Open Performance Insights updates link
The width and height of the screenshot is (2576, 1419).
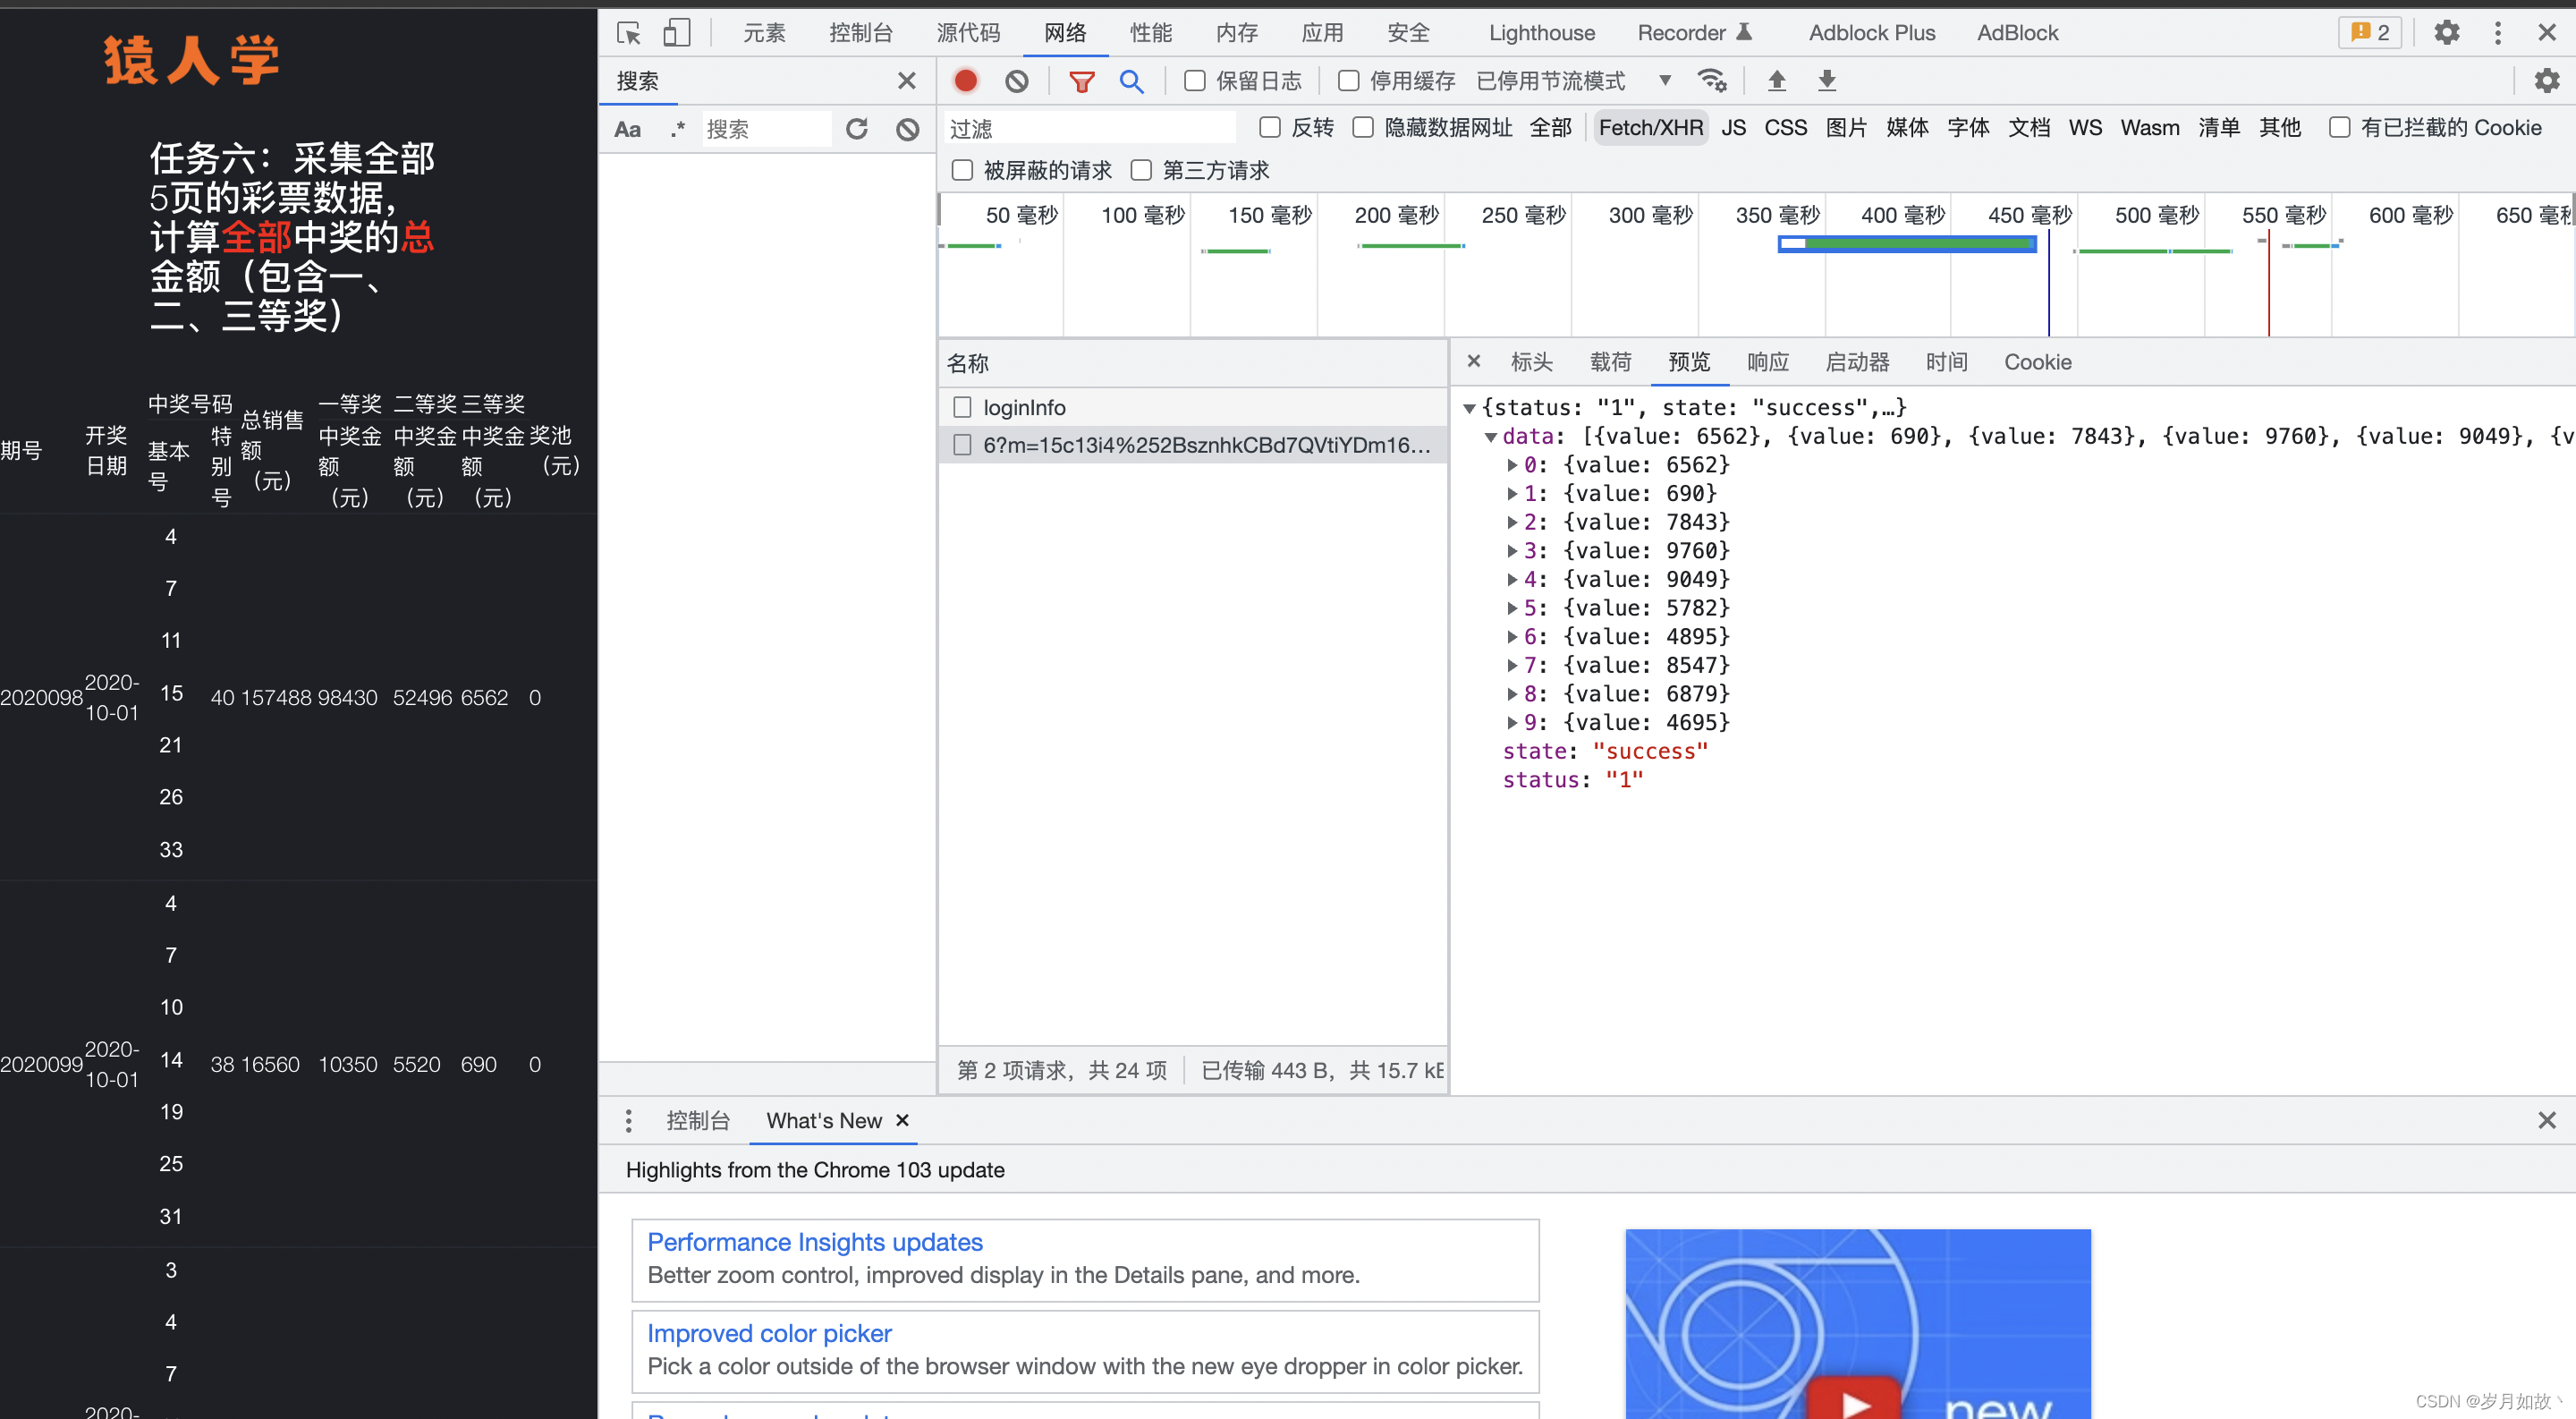814,1242
